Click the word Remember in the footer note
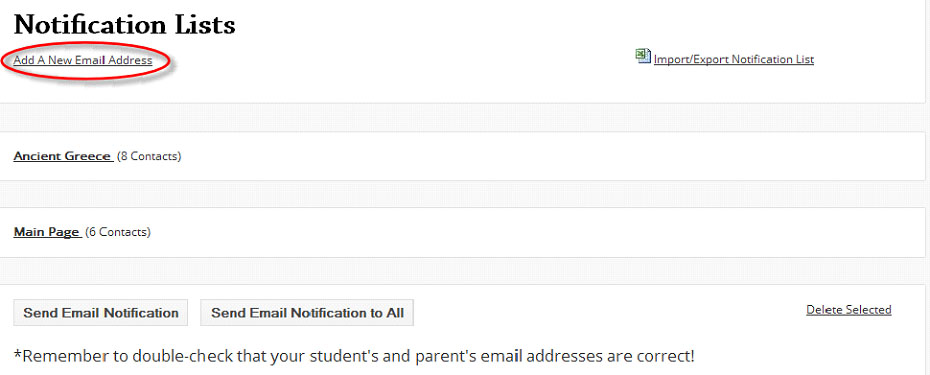930x375 pixels. [59, 357]
